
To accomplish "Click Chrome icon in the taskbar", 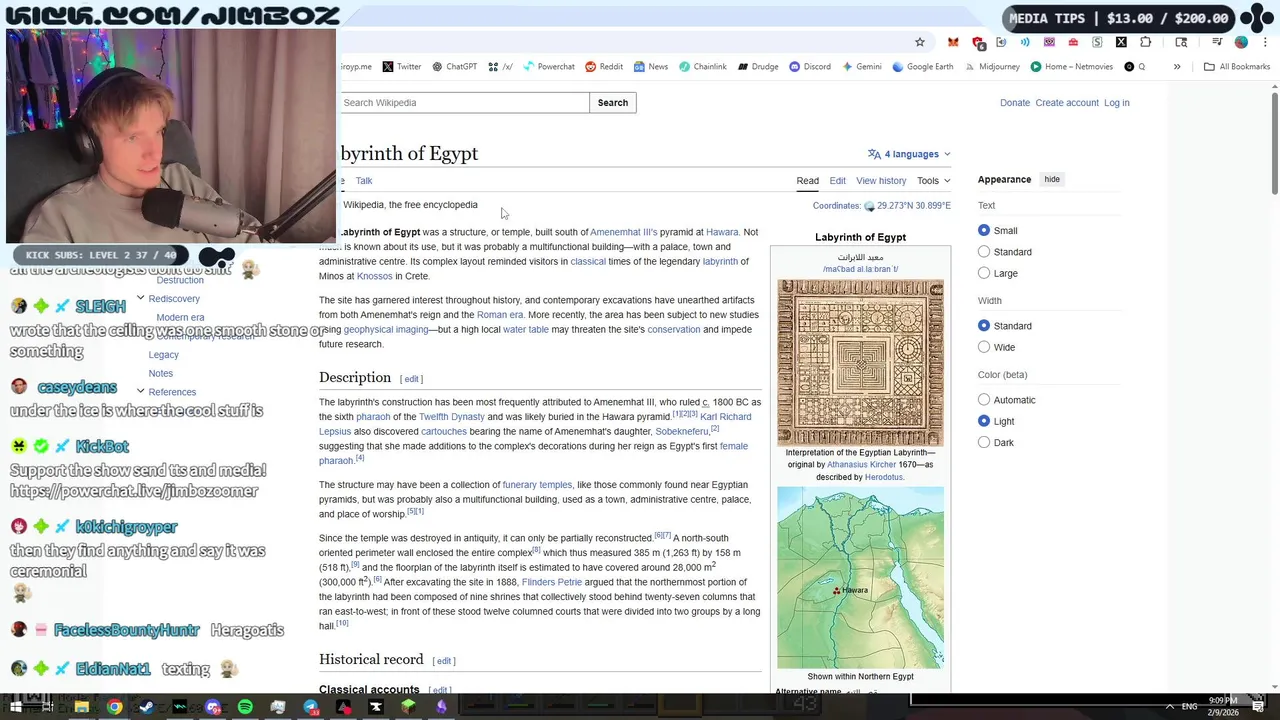I will (115, 707).
